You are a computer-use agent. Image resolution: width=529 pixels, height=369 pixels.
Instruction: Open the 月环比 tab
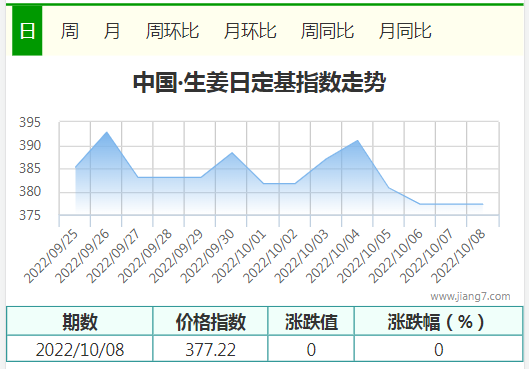point(250,31)
